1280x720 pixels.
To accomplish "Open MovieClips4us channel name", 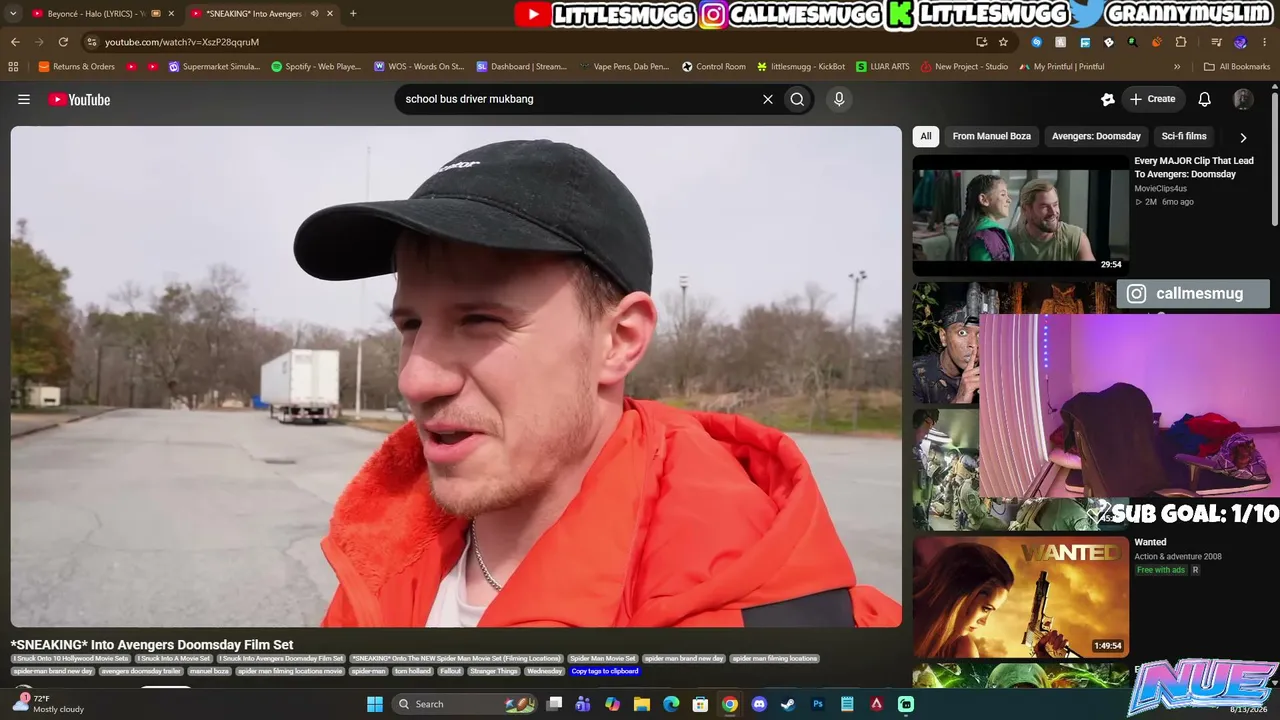I will (1160, 189).
